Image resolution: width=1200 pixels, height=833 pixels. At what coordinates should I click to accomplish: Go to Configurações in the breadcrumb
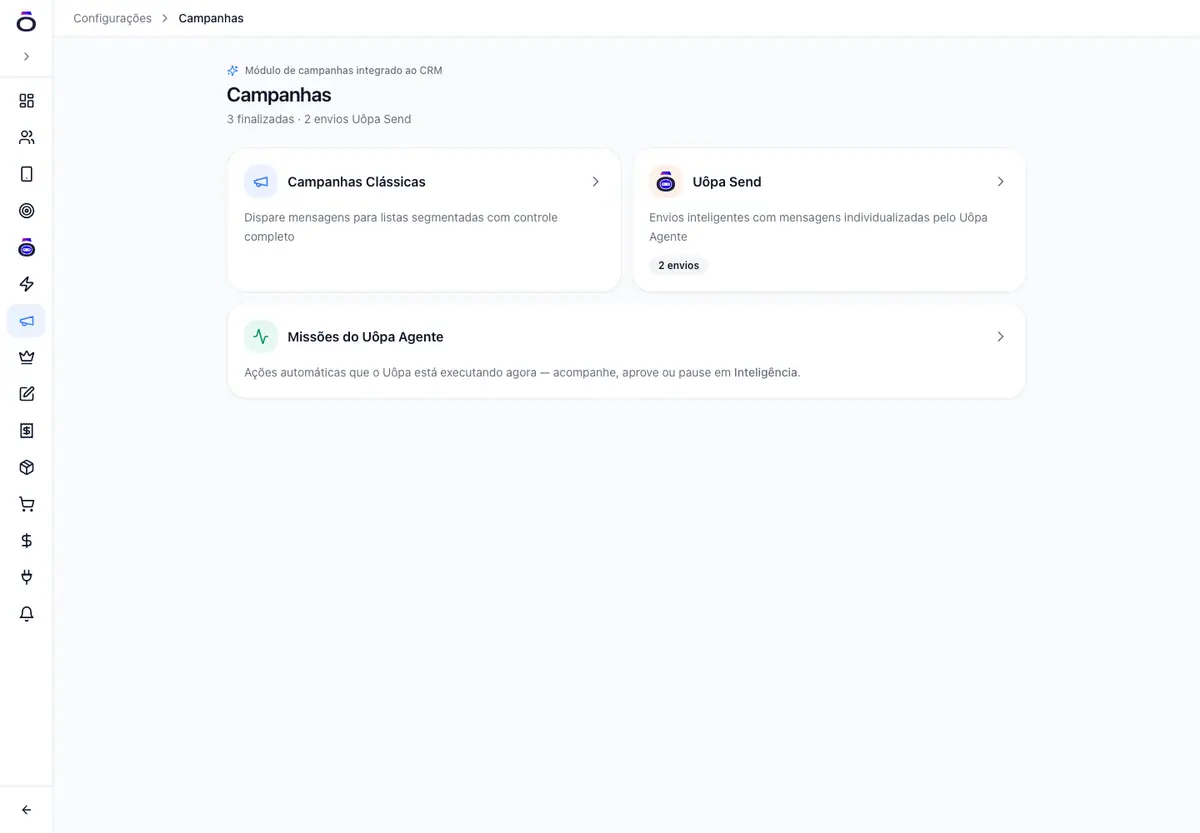(x=112, y=18)
